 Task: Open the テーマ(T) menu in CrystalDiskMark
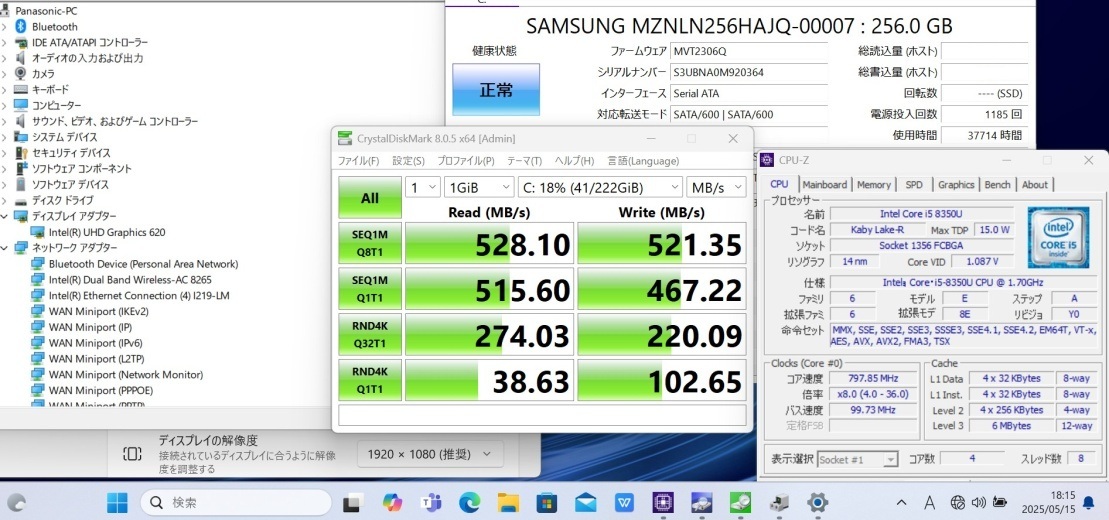tap(524, 161)
